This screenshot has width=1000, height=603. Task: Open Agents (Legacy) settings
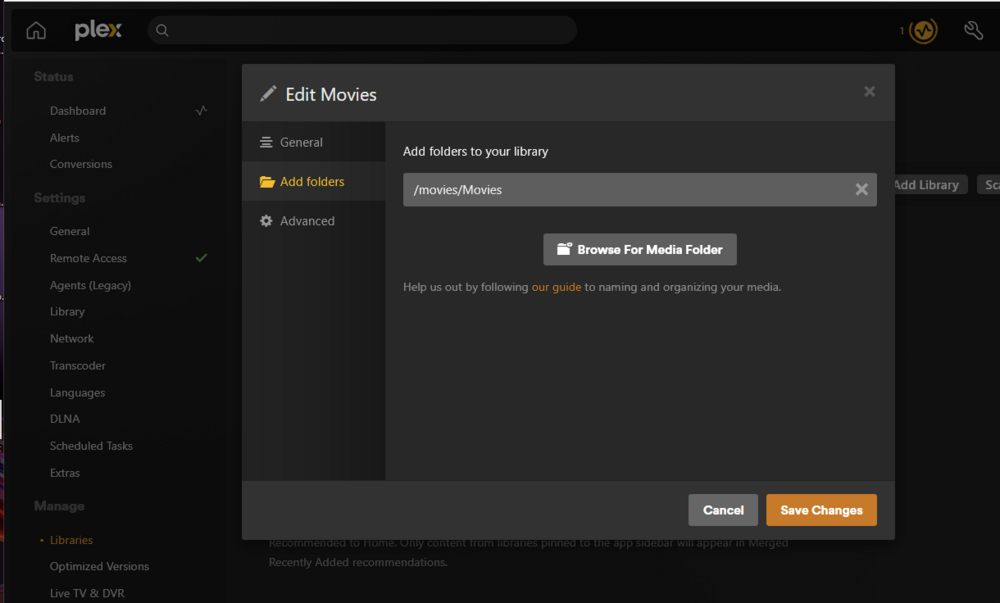click(x=91, y=285)
